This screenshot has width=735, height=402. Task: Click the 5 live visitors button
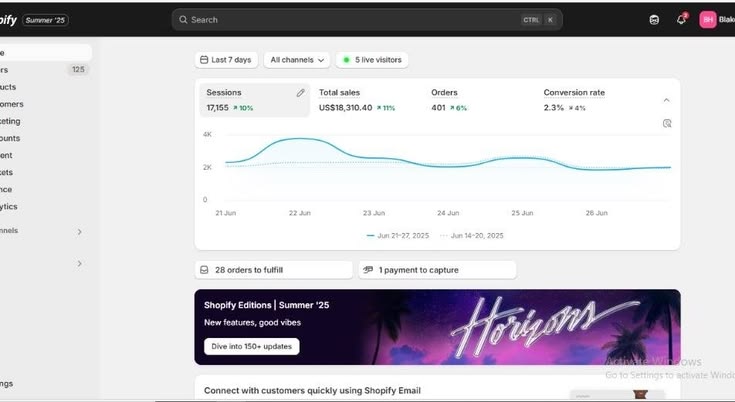click(x=372, y=60)
